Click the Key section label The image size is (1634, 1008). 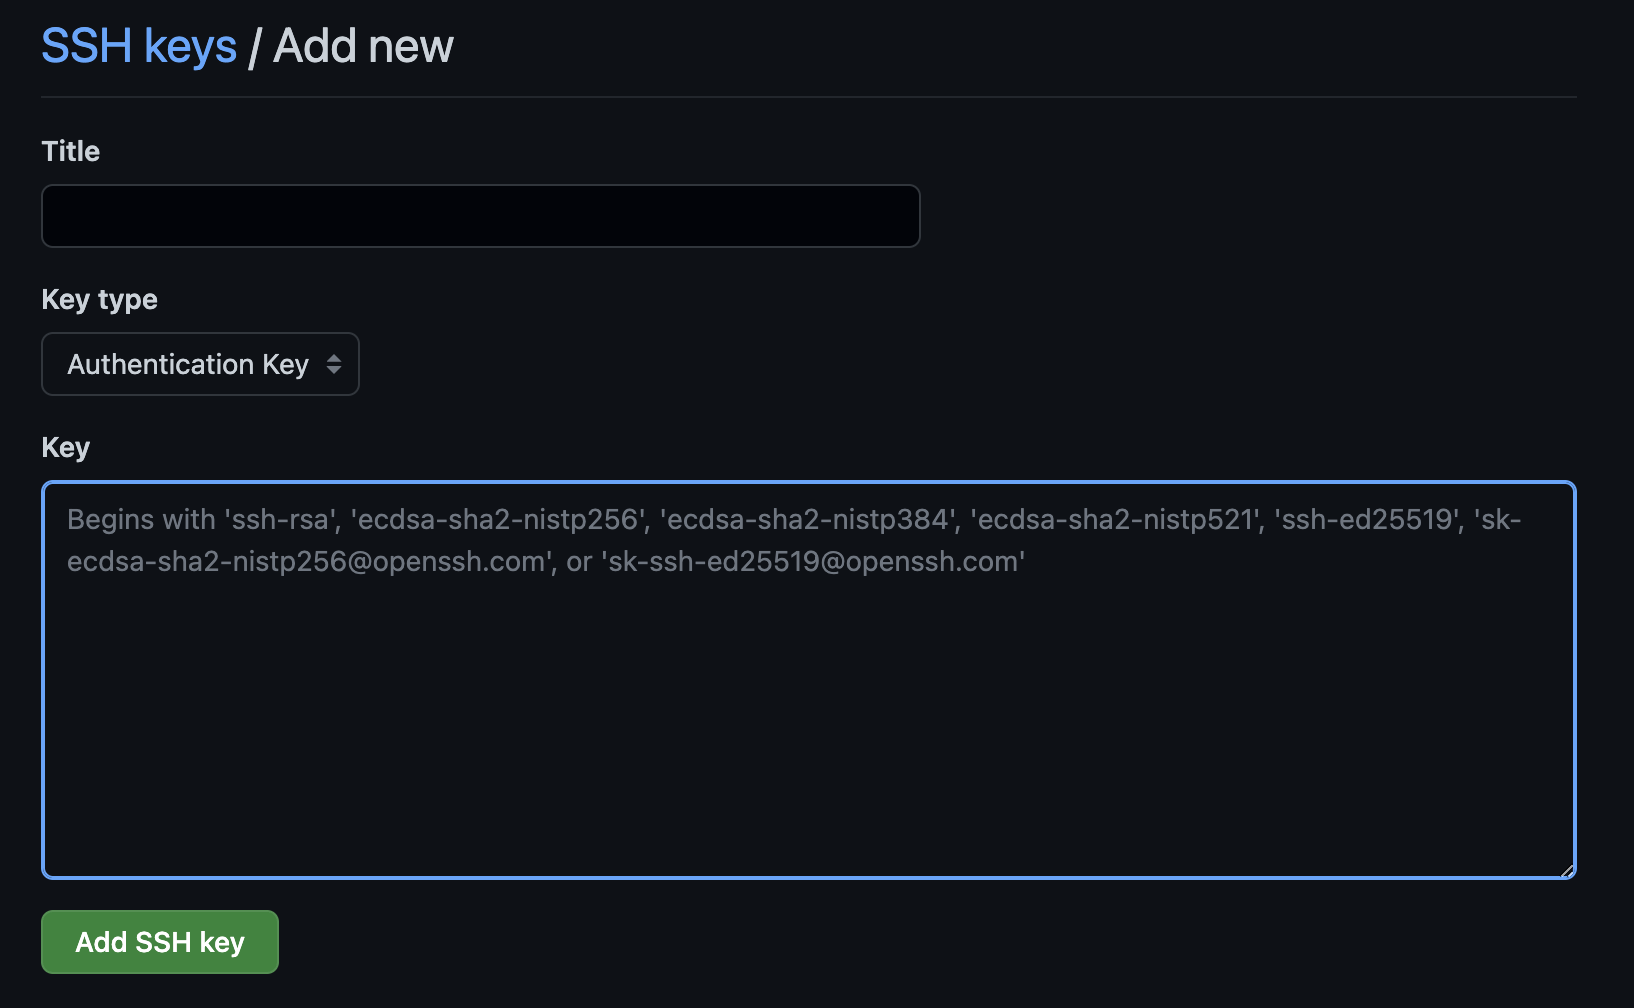pos(64,447)
